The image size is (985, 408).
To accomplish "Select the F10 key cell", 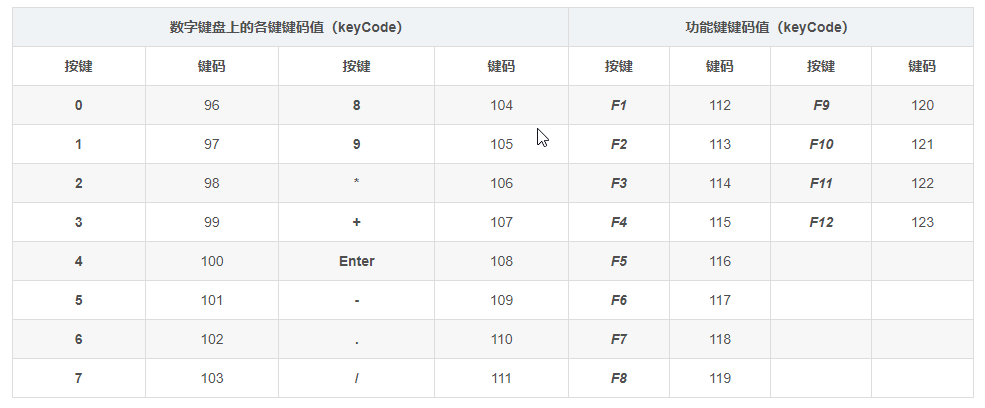I will 821,144.
